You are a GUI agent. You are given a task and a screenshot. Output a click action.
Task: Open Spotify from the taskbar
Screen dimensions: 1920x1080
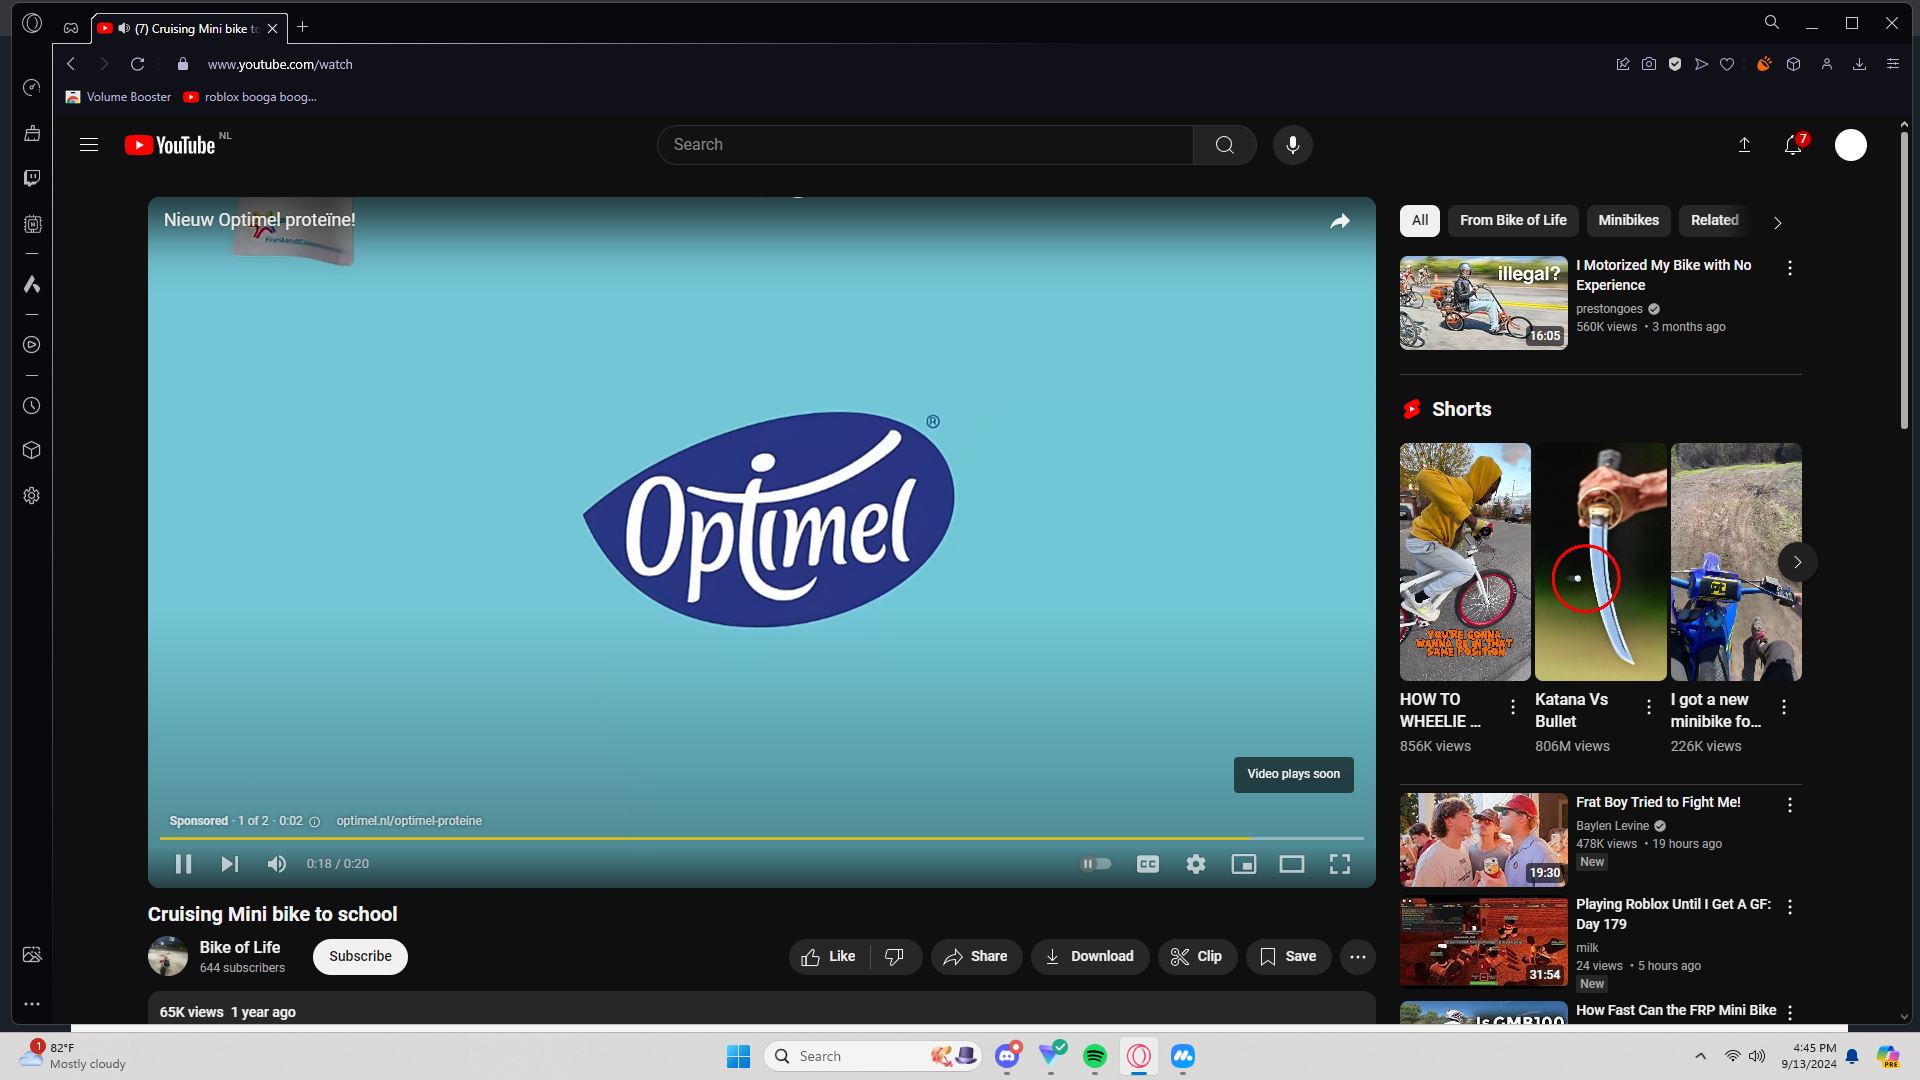point(1095,1056)
